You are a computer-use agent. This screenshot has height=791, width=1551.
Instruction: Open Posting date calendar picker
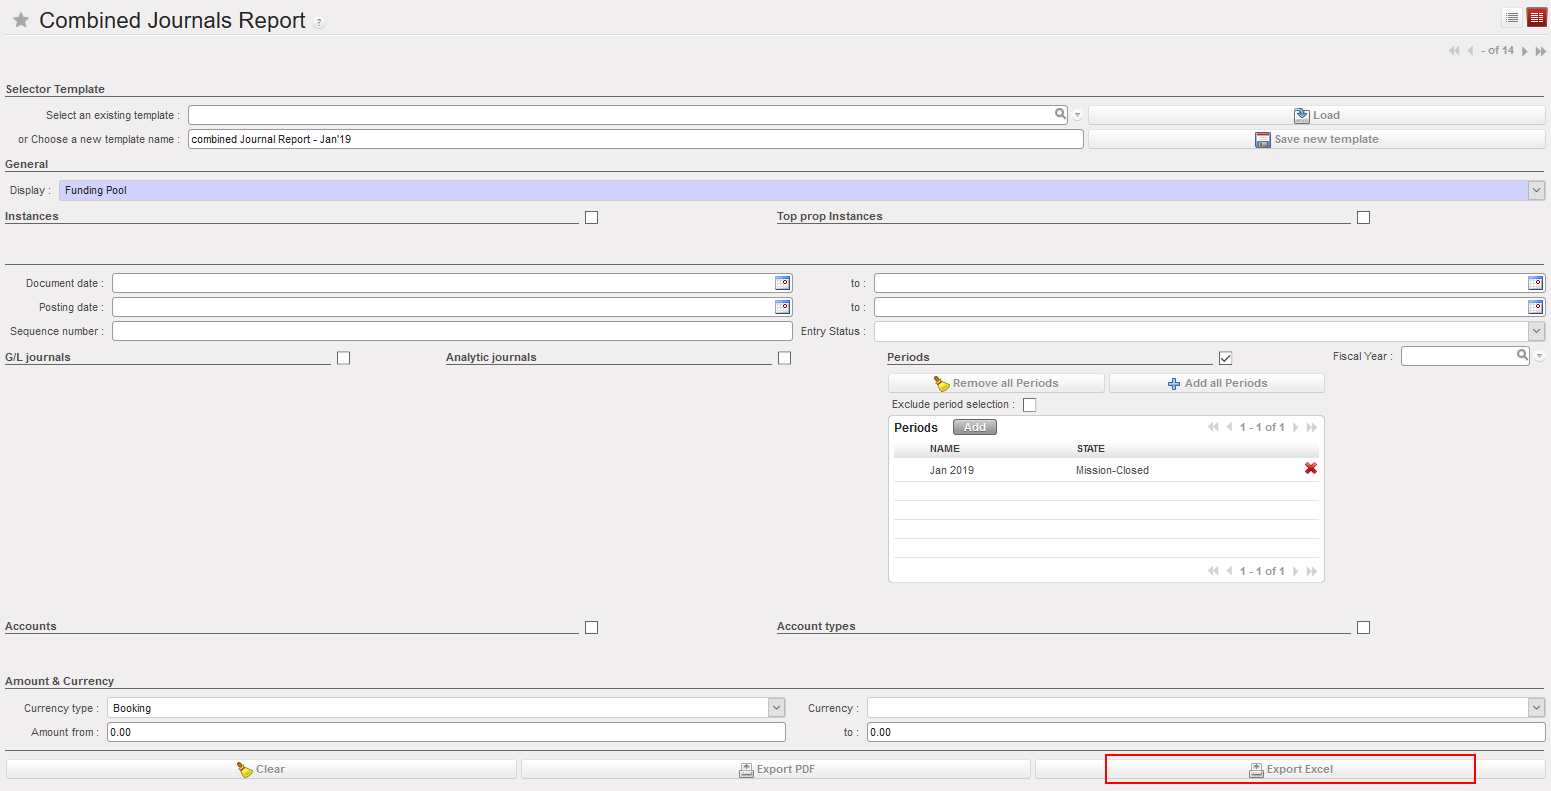point(783,307)
